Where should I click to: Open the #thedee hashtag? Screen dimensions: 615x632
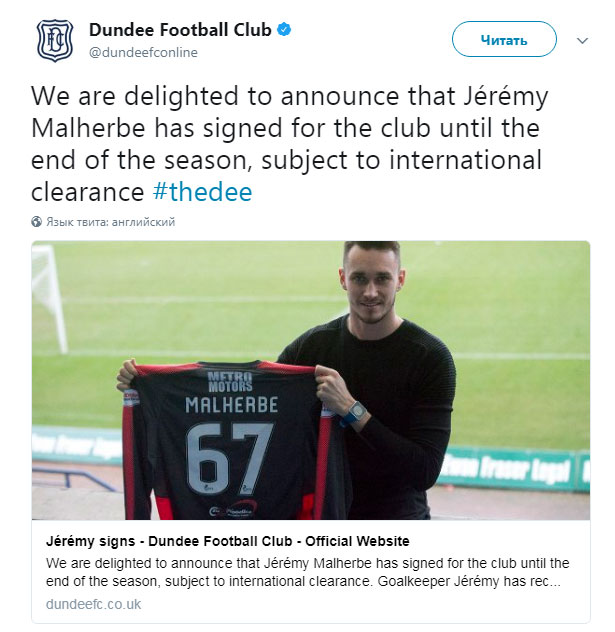tap(202, 191)
